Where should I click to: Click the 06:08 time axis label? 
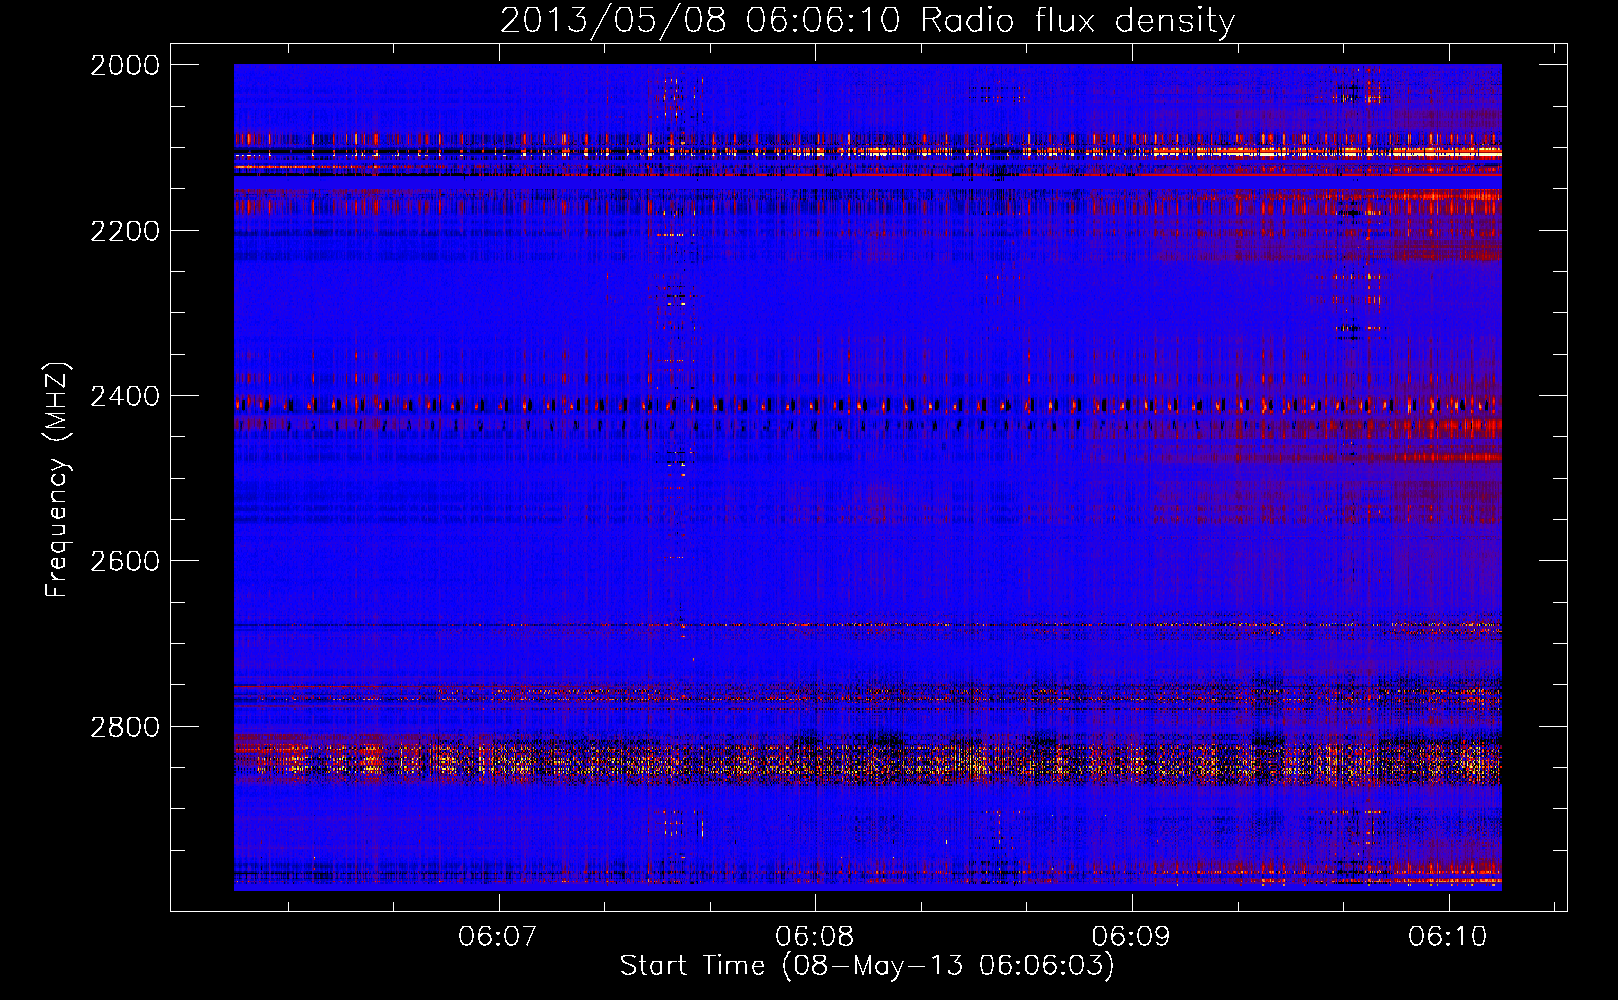coord(815,937)
